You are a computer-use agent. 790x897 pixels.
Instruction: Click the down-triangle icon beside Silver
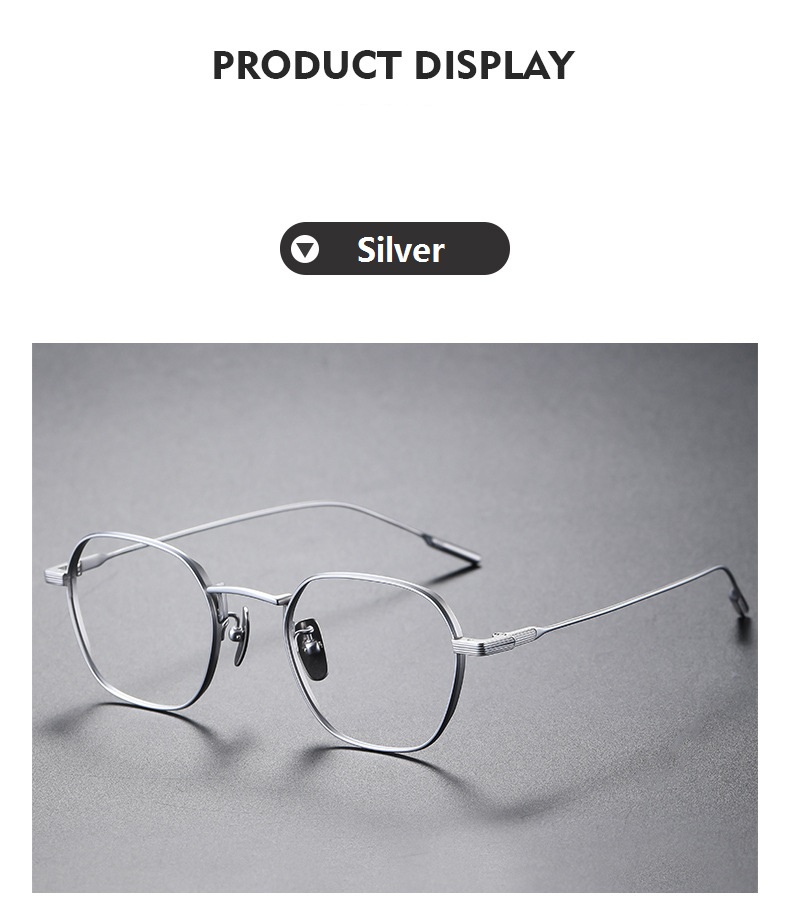click(304, 249)
